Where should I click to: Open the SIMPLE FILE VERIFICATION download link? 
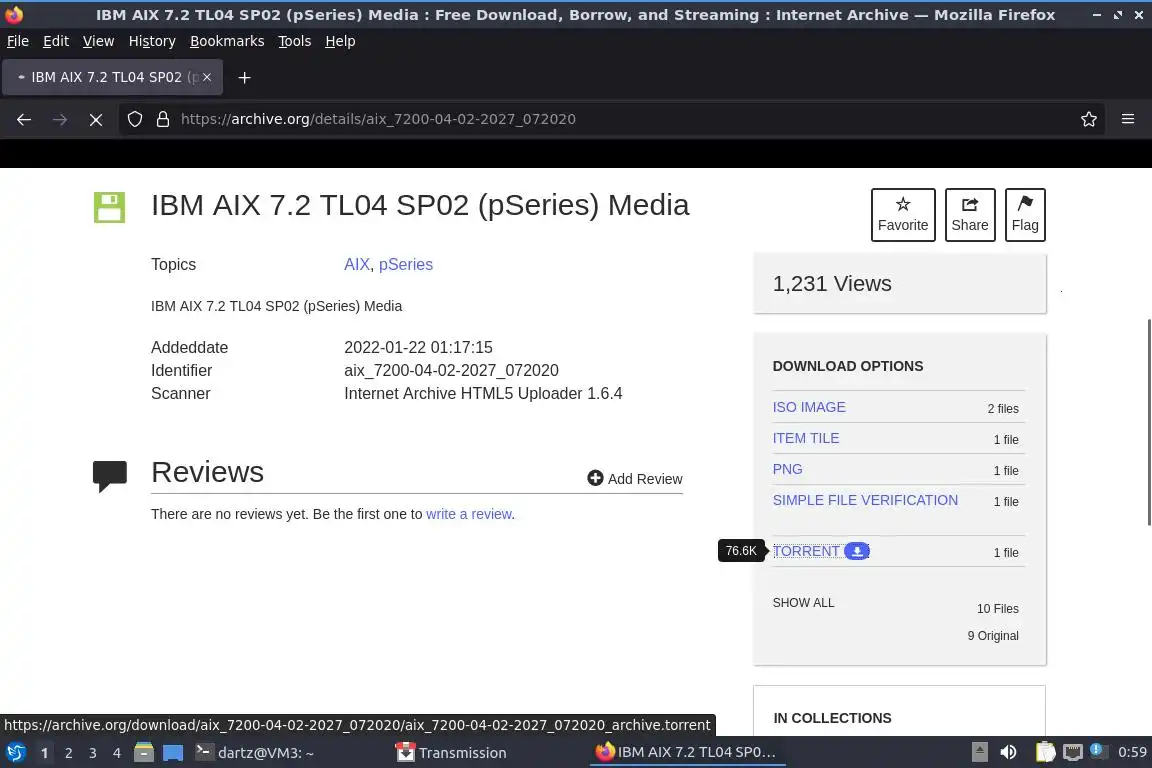(x=865, y=500)
